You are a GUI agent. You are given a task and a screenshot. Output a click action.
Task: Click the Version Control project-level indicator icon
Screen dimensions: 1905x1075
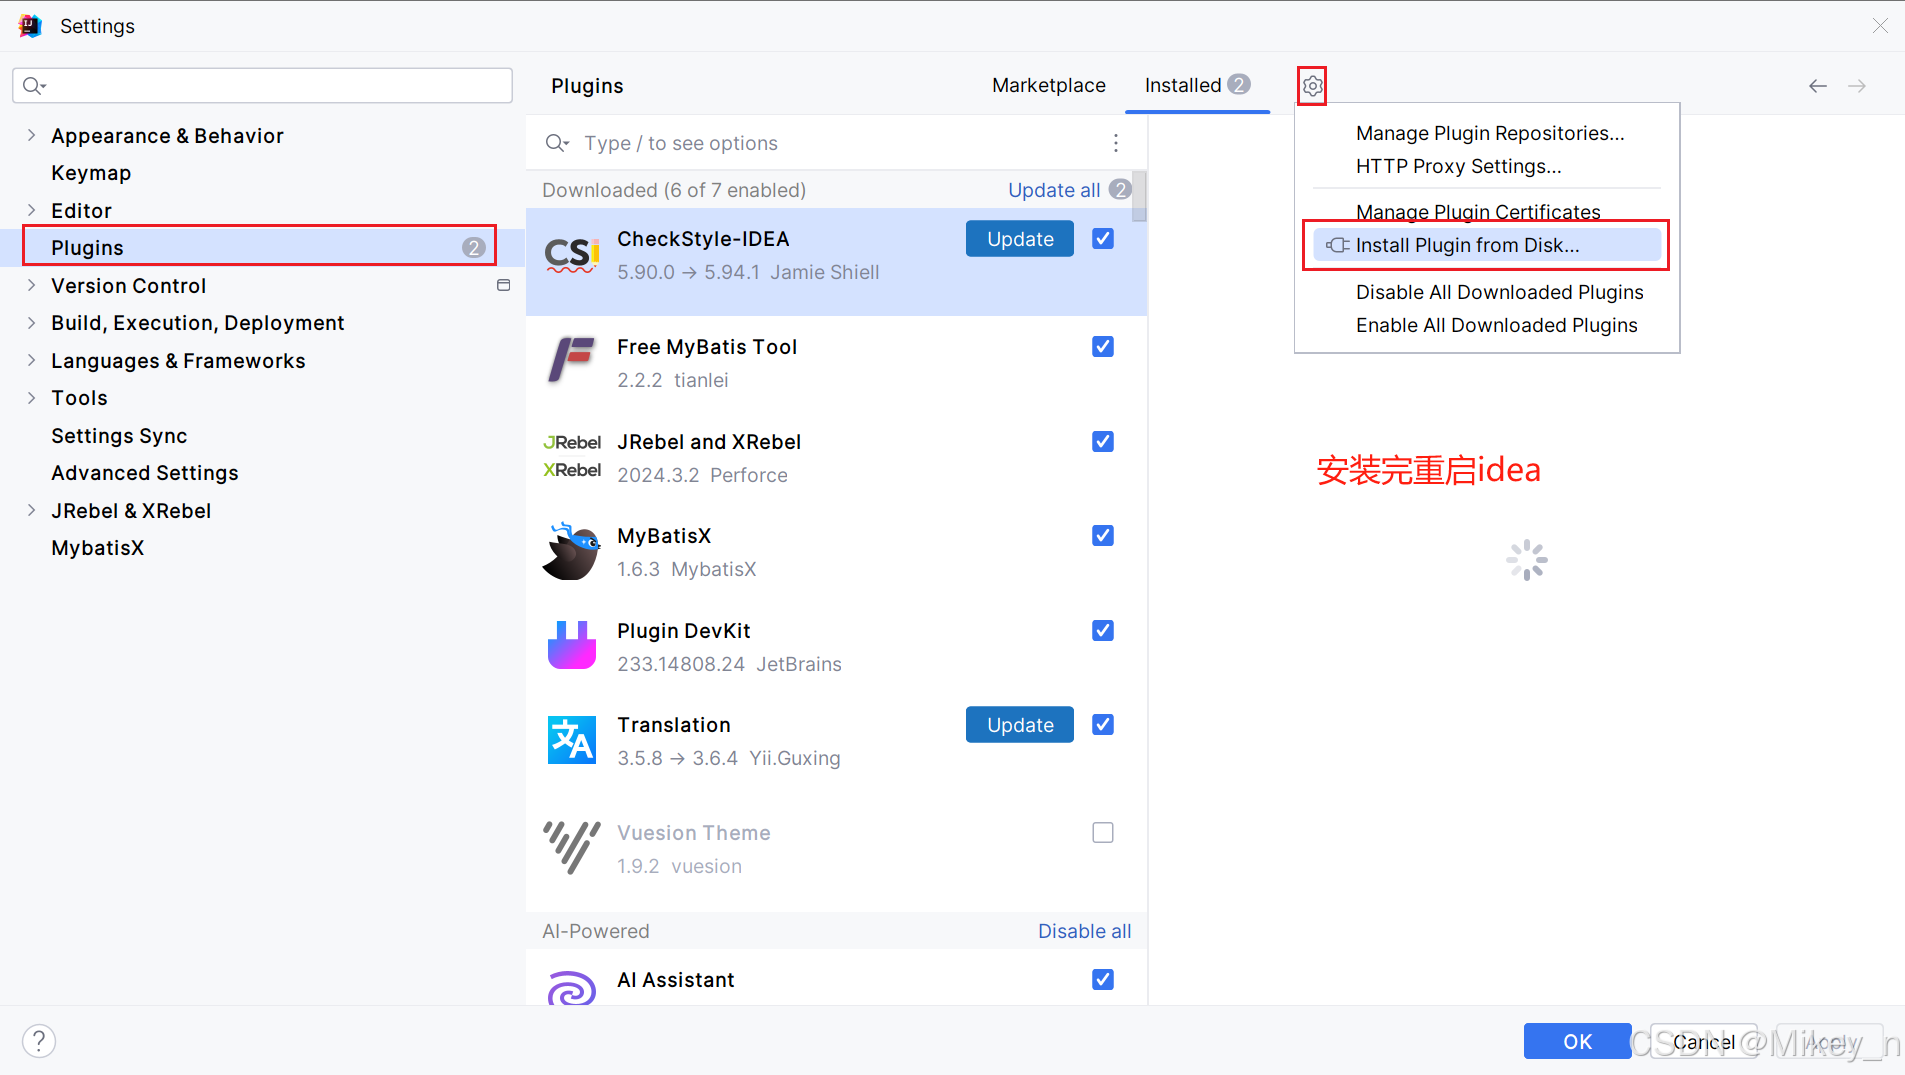[x=504, y=285]
